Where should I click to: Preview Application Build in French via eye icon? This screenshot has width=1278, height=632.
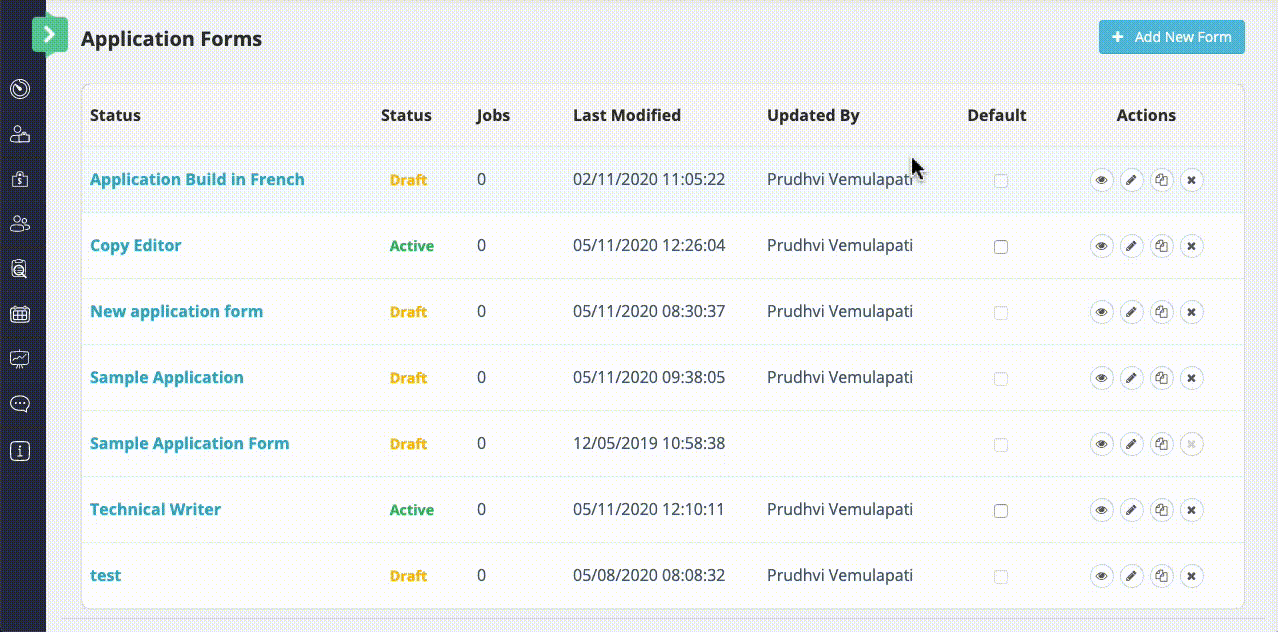1101,180
